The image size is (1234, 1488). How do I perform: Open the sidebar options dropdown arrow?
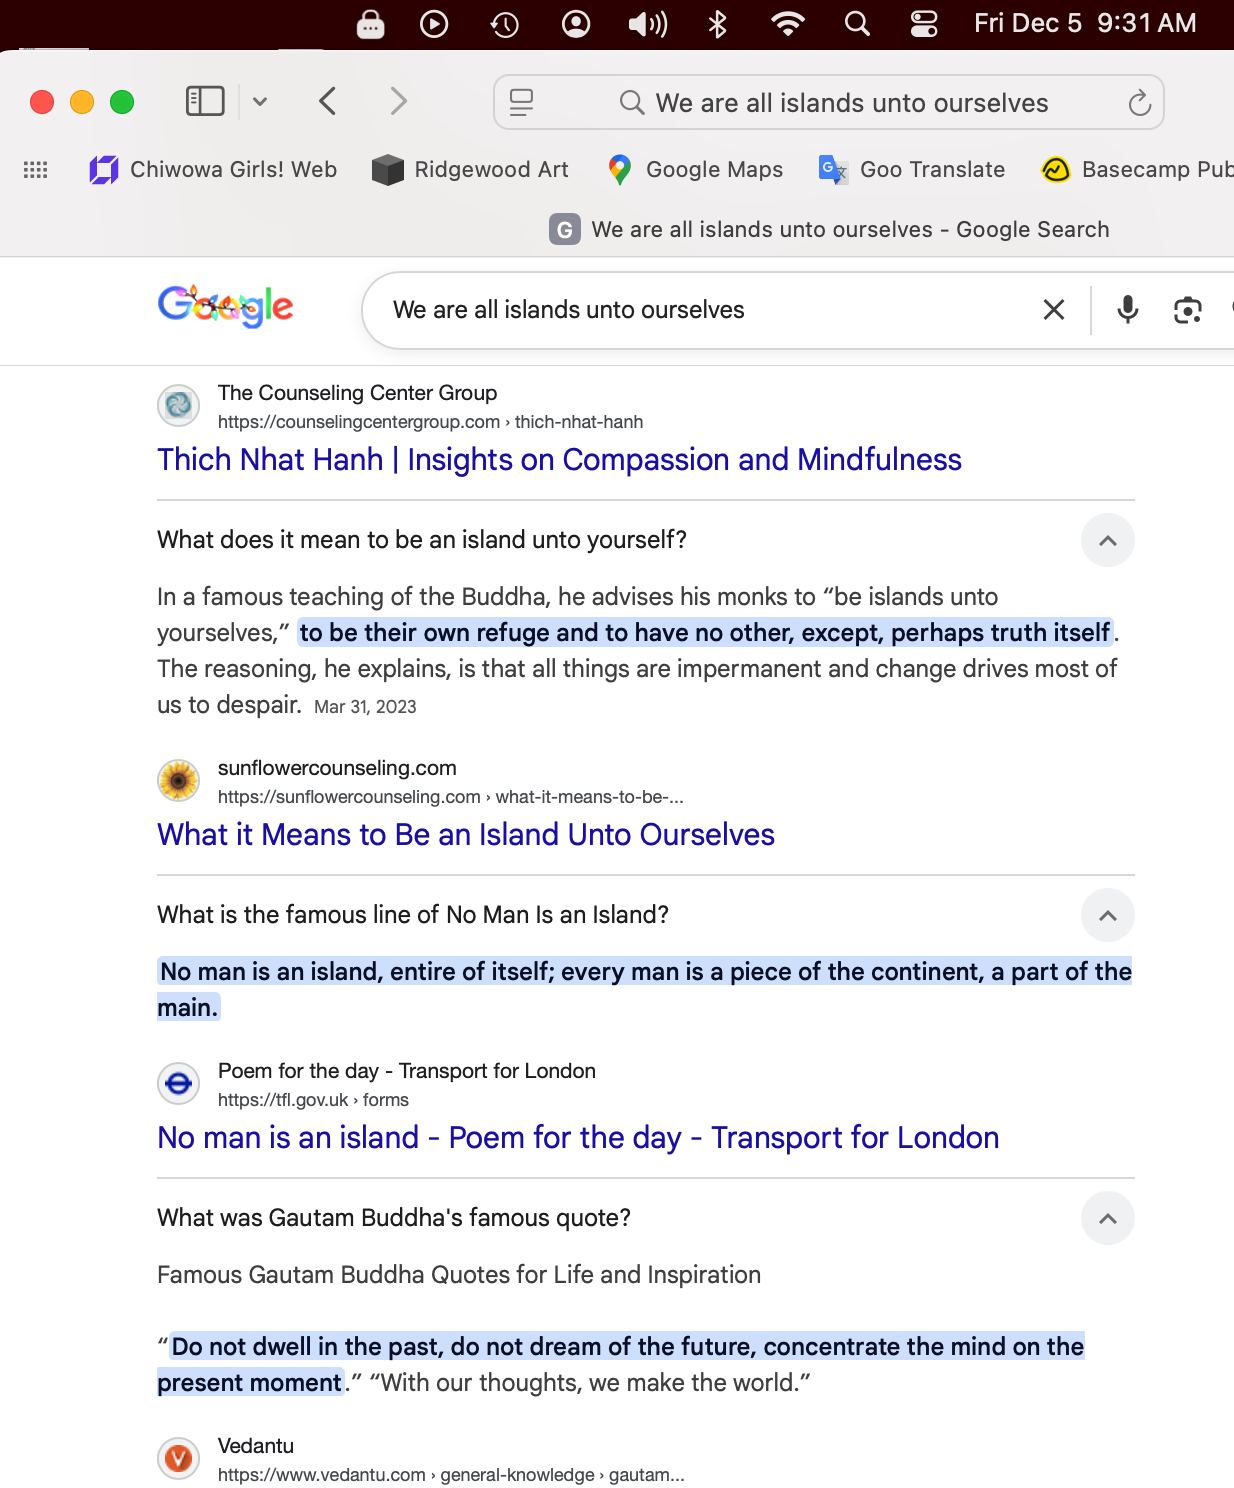[x=260, y=101]
